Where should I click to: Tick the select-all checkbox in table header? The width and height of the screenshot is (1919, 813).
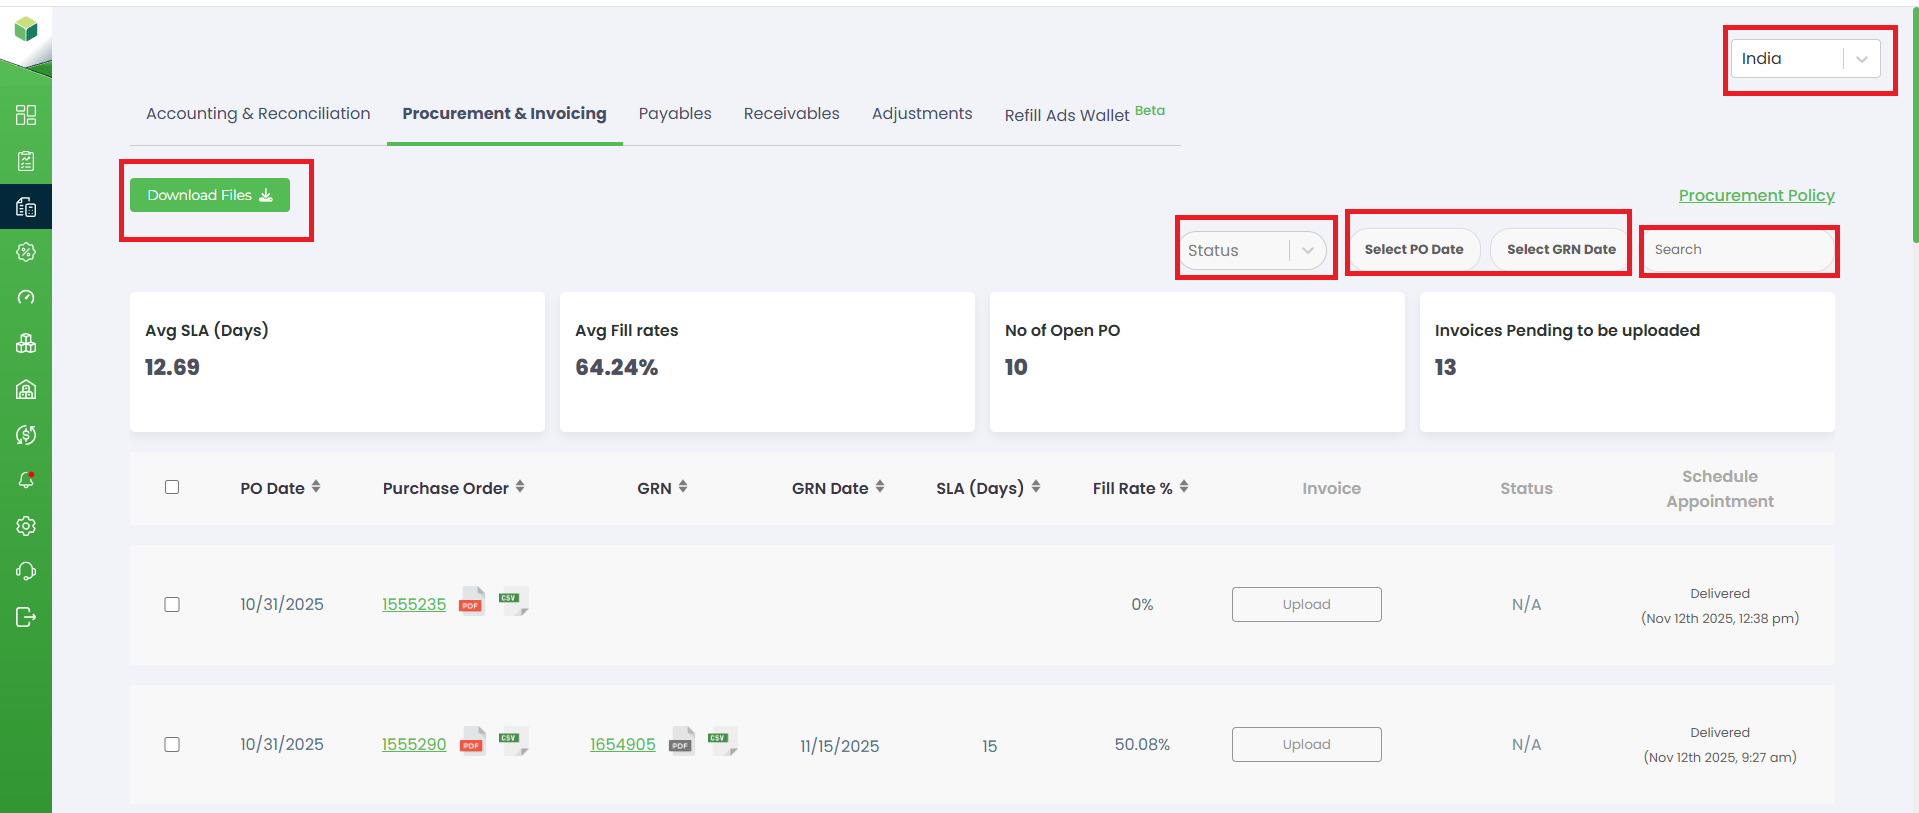[x=172, y=487]
